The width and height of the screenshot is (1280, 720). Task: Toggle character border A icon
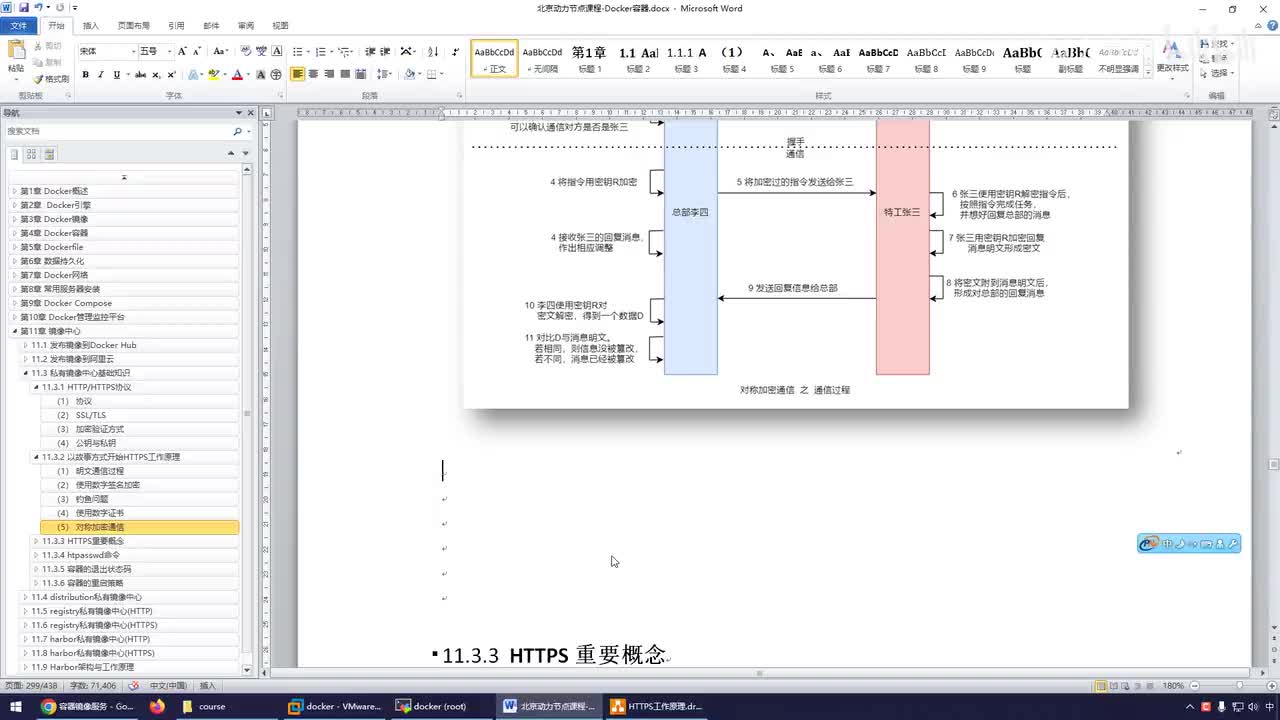click(277, 51)
